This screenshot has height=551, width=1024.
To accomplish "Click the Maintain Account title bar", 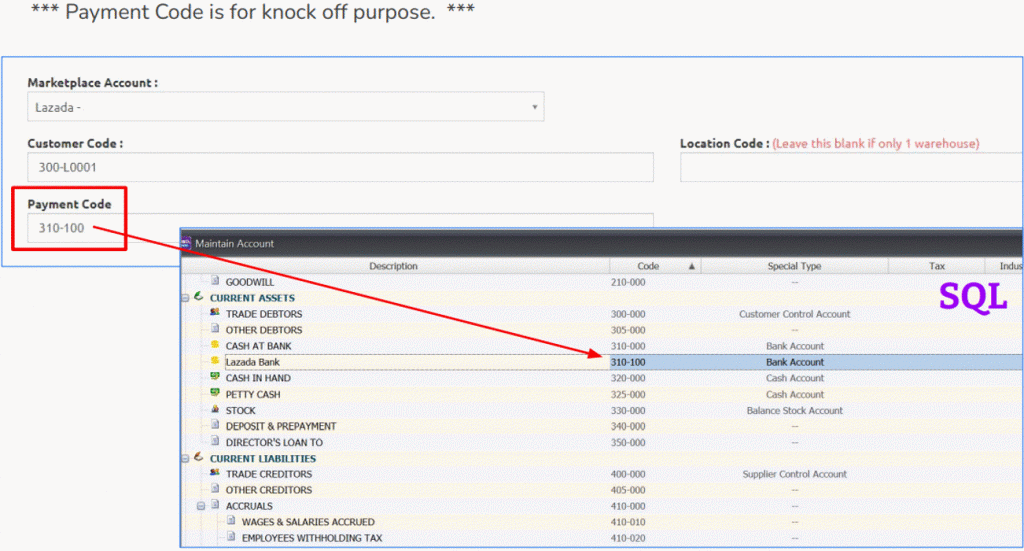I will 601,243.
